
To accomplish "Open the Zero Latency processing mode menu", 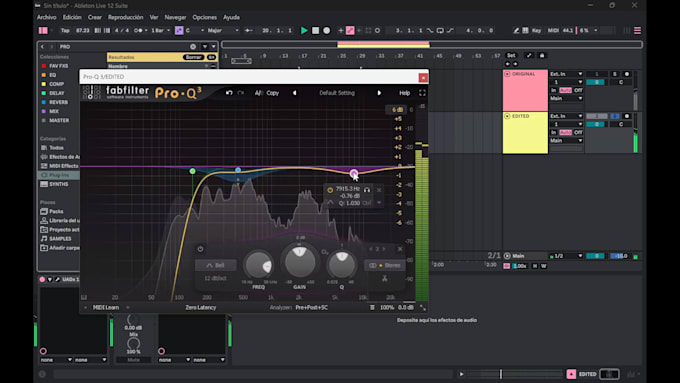I will coord(200,308).
